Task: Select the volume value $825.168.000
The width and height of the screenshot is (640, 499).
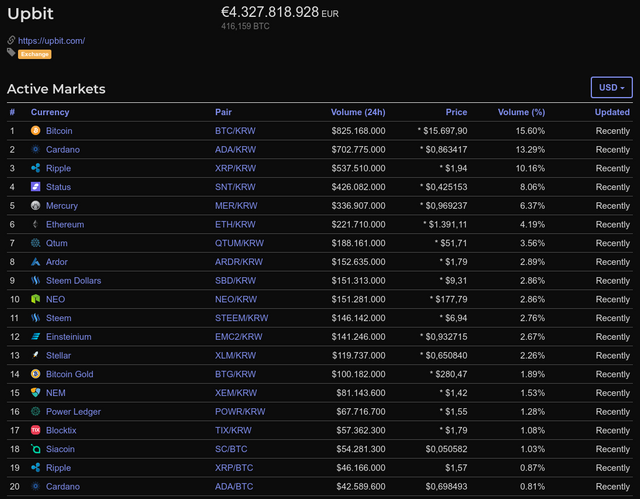Action: (x=358, y=131)
